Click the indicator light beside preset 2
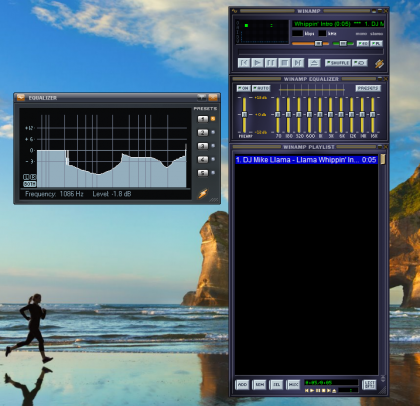 213,132
